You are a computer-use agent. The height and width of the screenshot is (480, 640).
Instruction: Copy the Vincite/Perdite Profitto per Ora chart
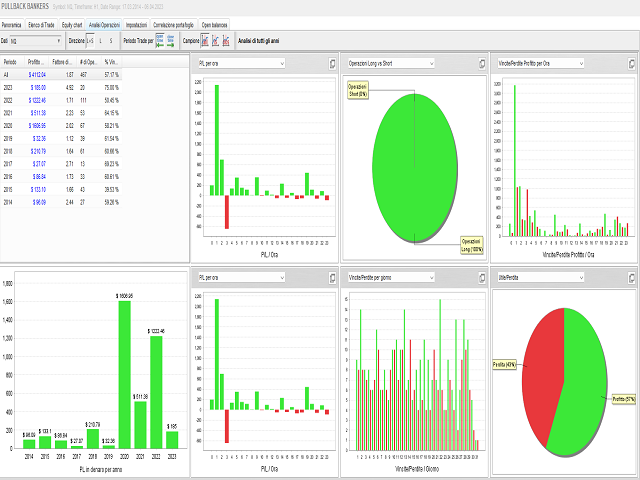[632, 64]
